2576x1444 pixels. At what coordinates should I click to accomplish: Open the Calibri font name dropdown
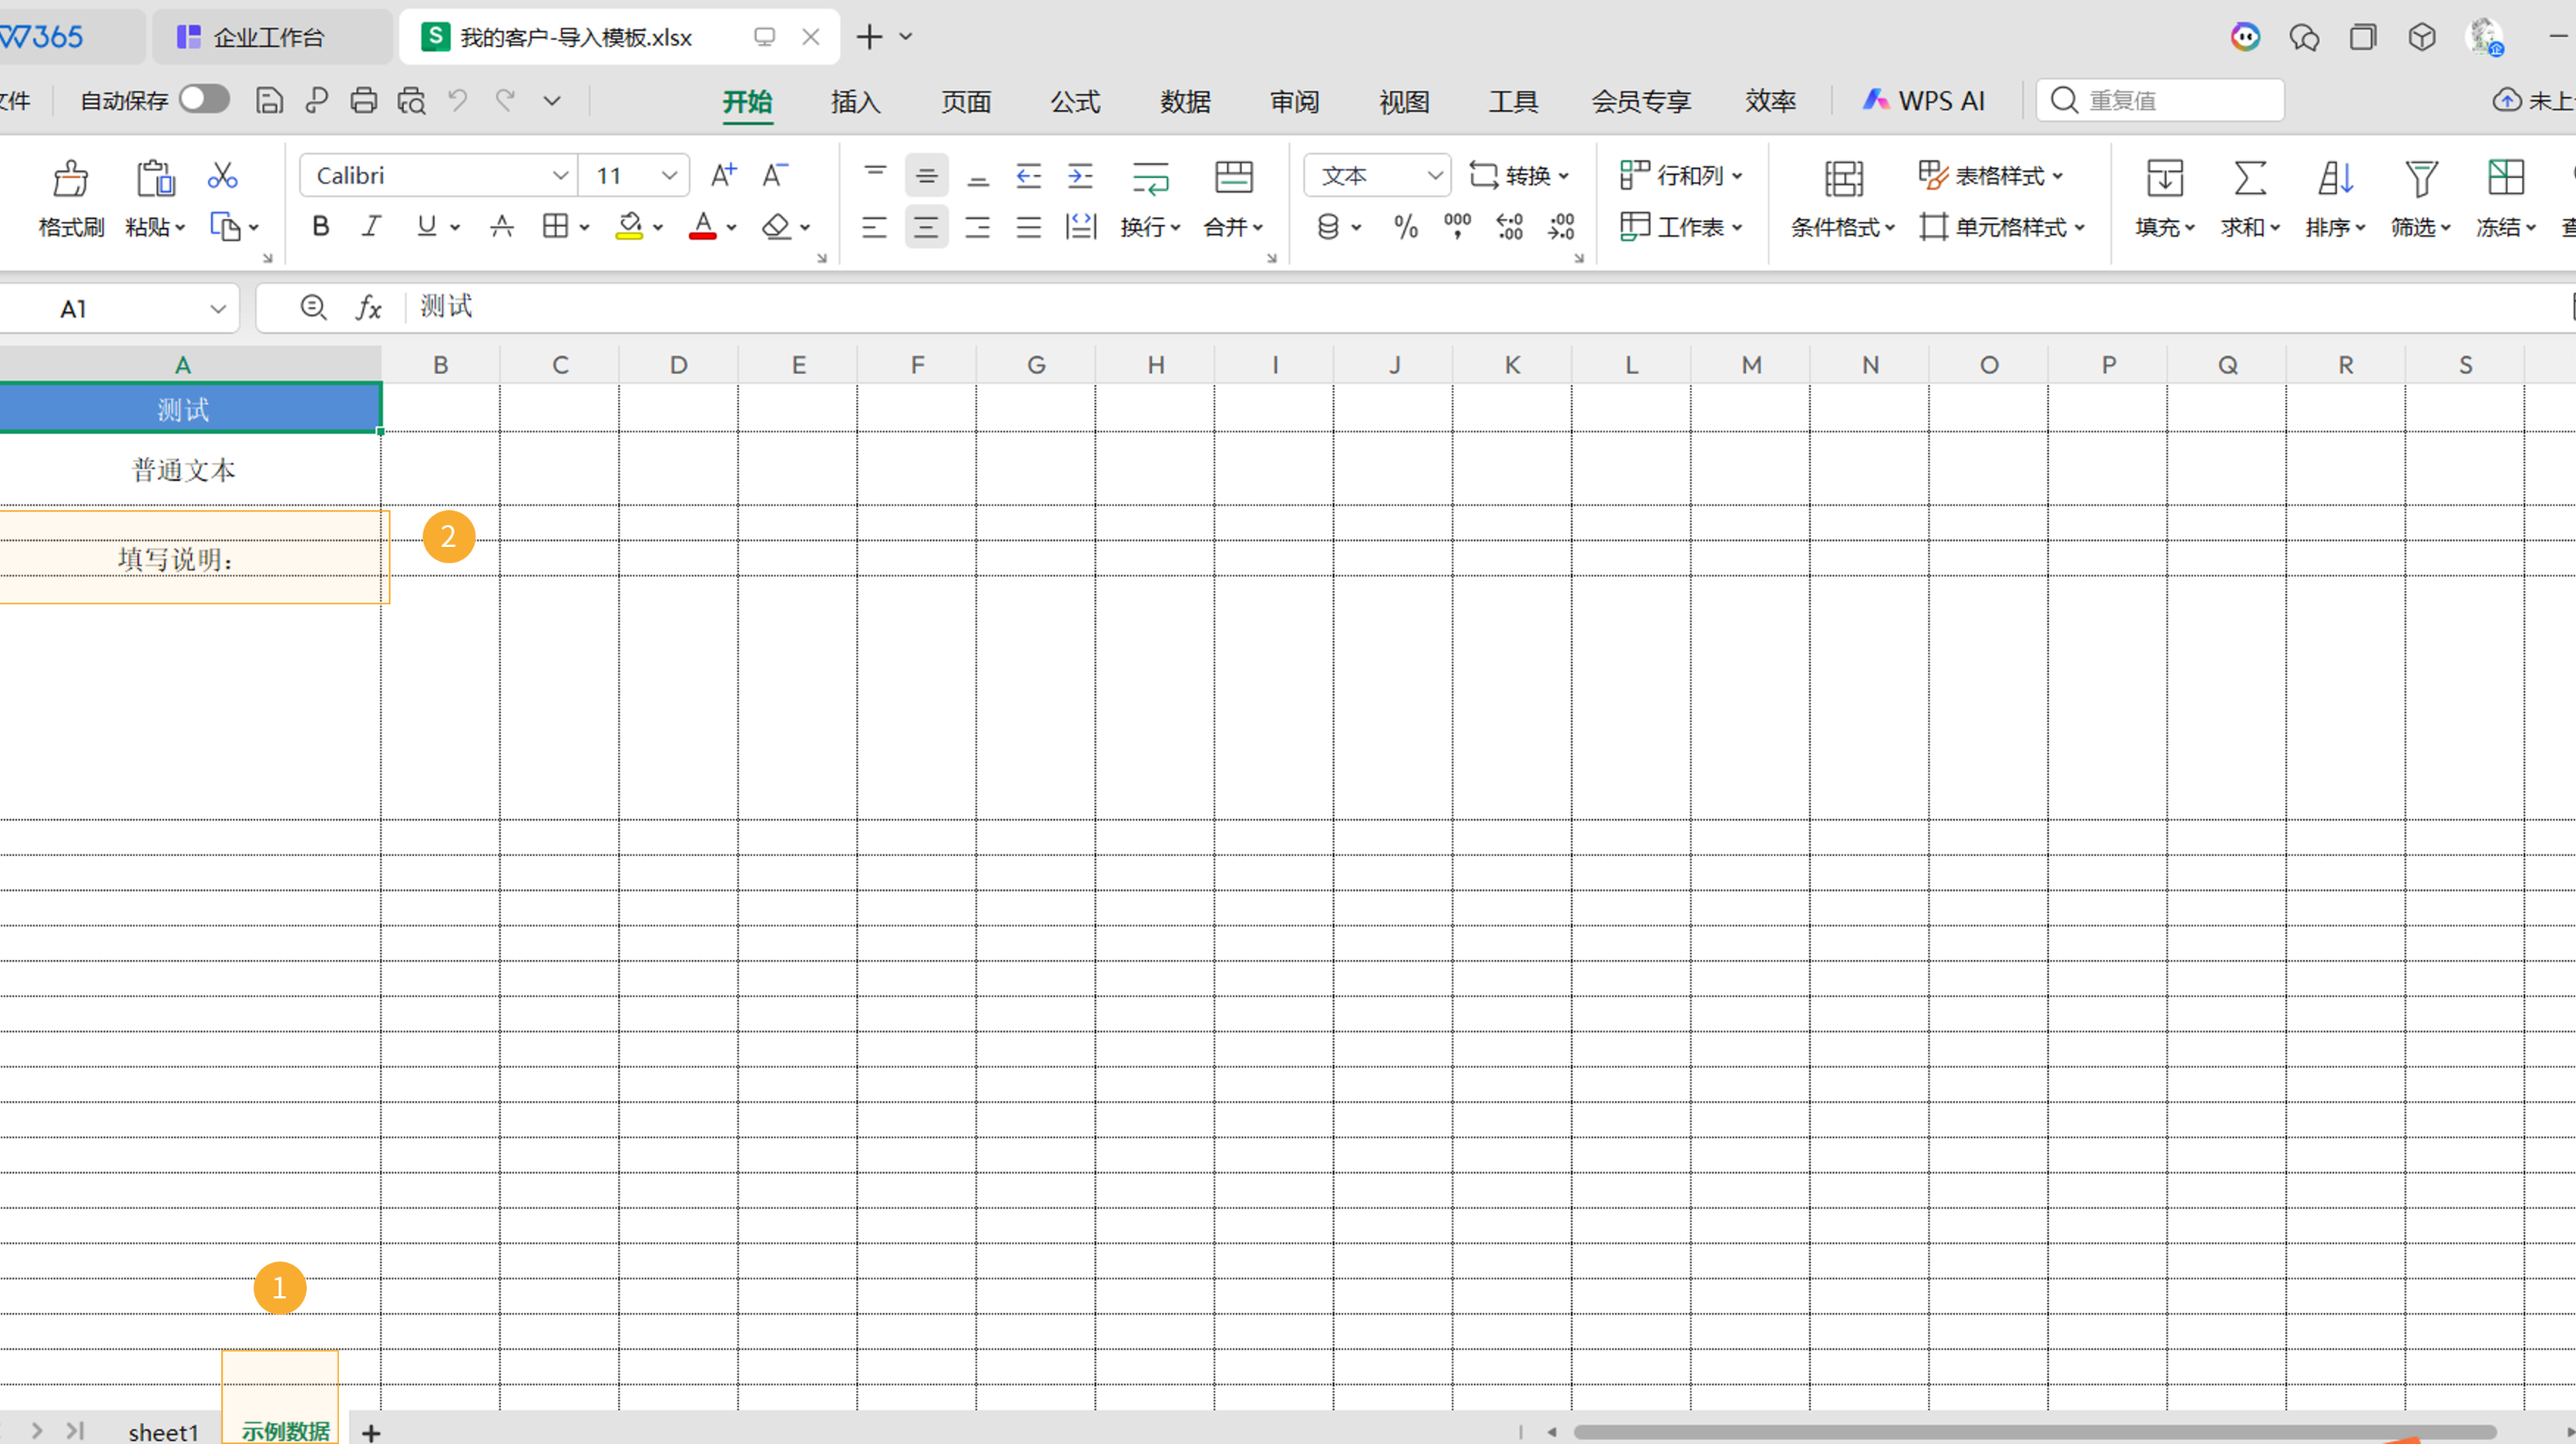(x=560, y=176)
